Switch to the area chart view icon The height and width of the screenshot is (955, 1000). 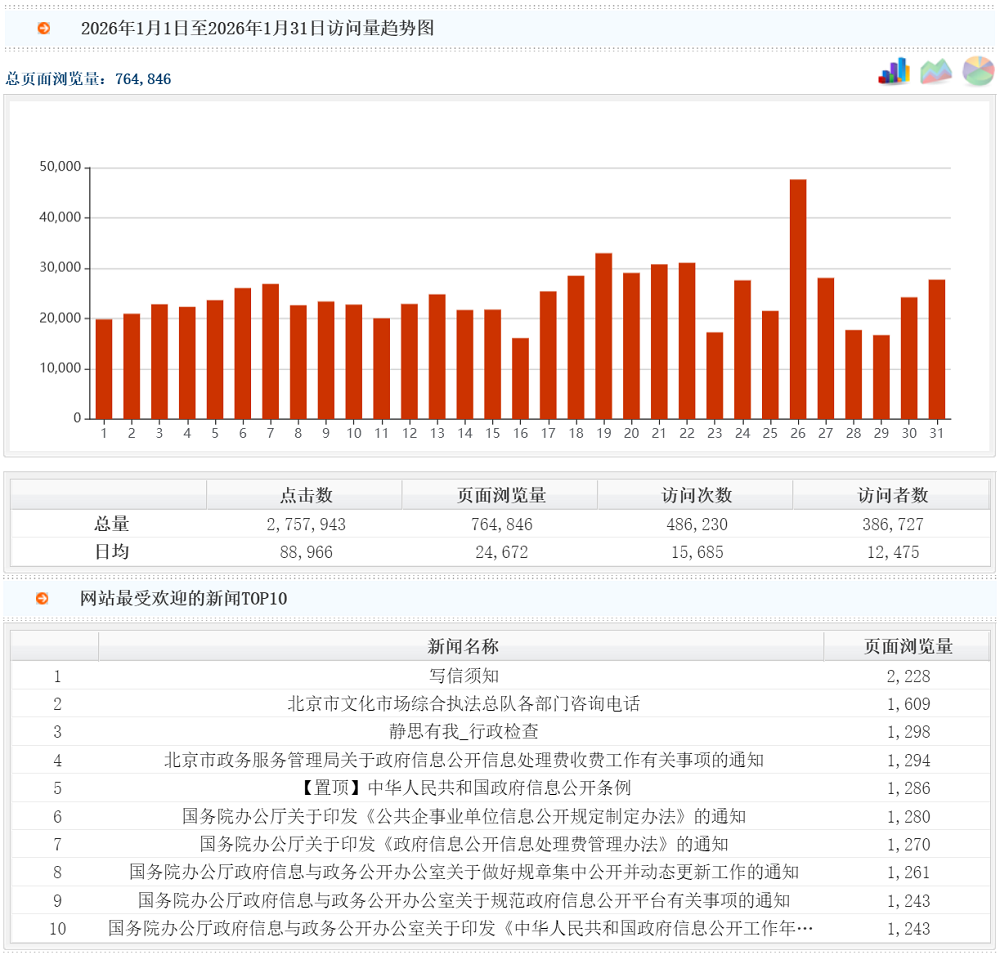[x=936, y=71]
